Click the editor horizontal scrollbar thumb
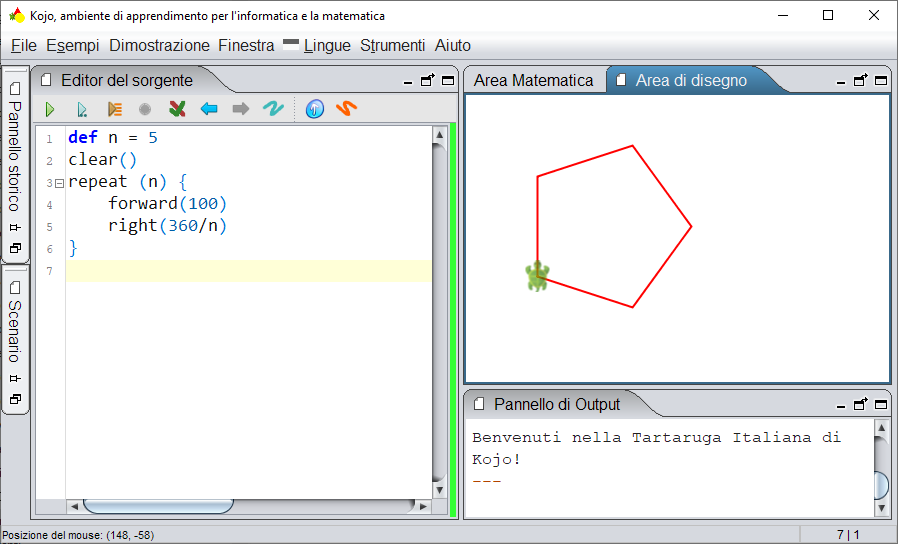This screenshot has width=898, height=544. click(159, 506)
